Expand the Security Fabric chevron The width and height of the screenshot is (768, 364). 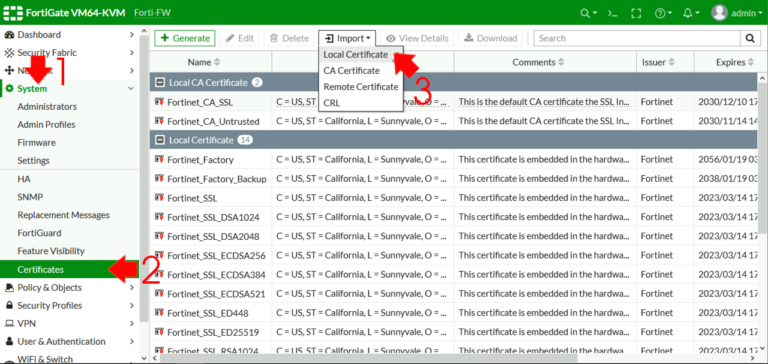pyautogui.click(x=131, y=53)
